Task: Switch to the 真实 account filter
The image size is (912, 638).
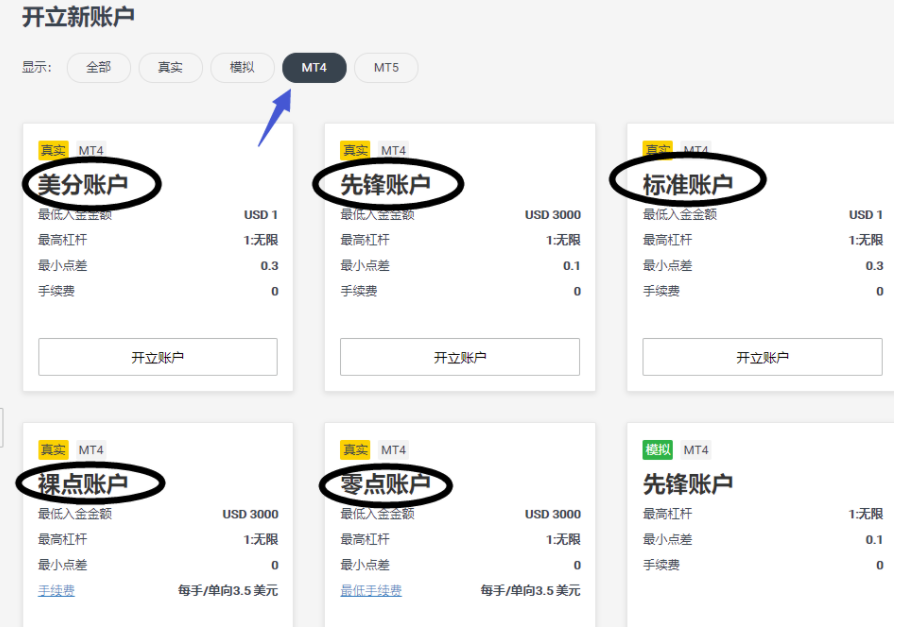Action: tap(170, 68)
